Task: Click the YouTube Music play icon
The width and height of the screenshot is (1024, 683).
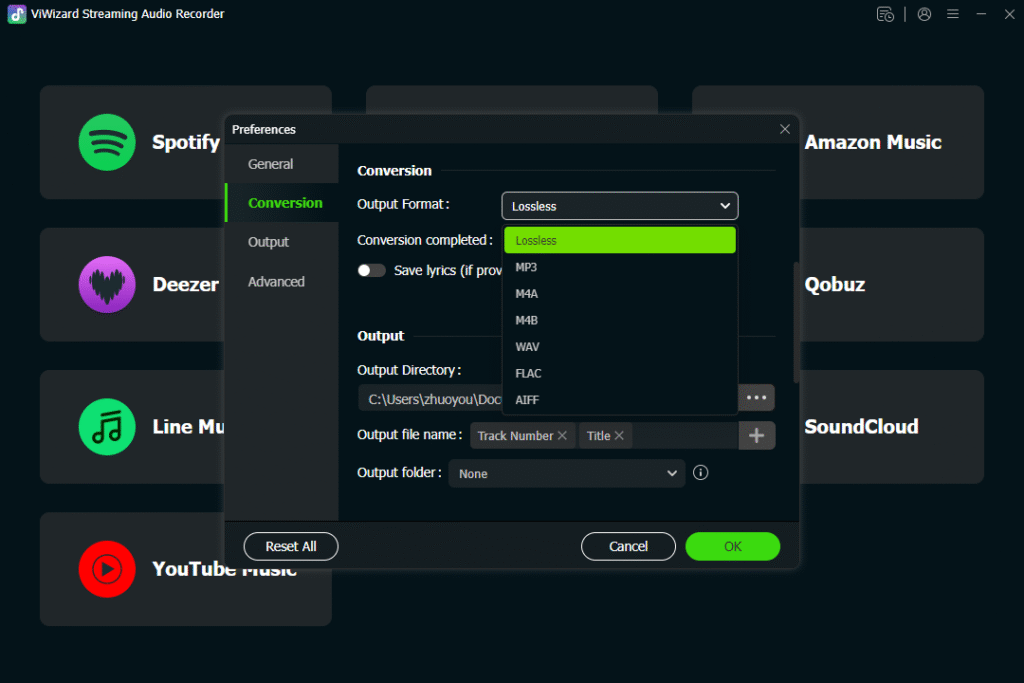Action: tap(107, 569)
